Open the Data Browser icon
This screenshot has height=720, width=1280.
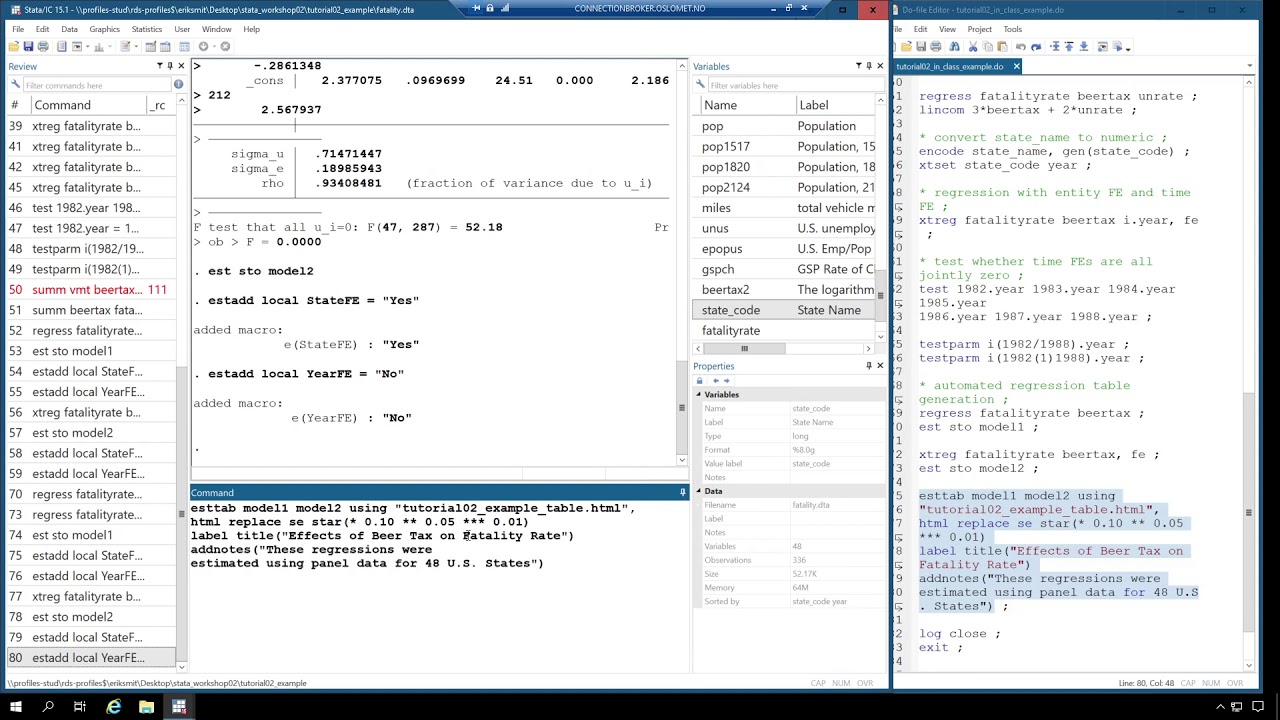click(x=165, y=46)
